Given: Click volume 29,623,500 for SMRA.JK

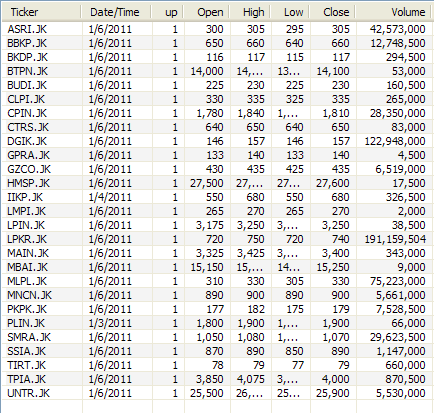Looking at the screenshot, I should tap(397, 337).
